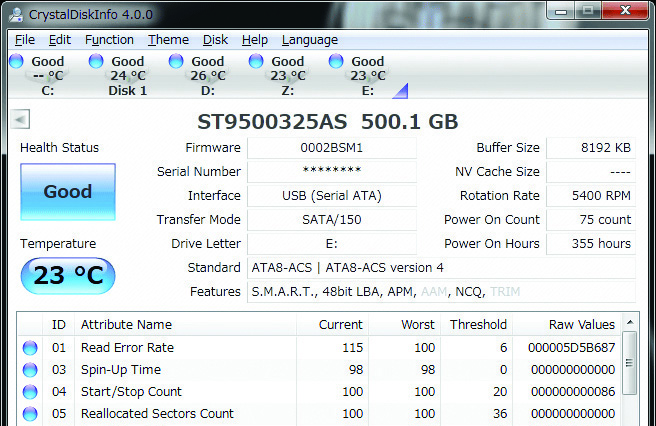Open the File menu
Image resolution: width=656 pixels, height=426 pixels.
pos(25,40)
